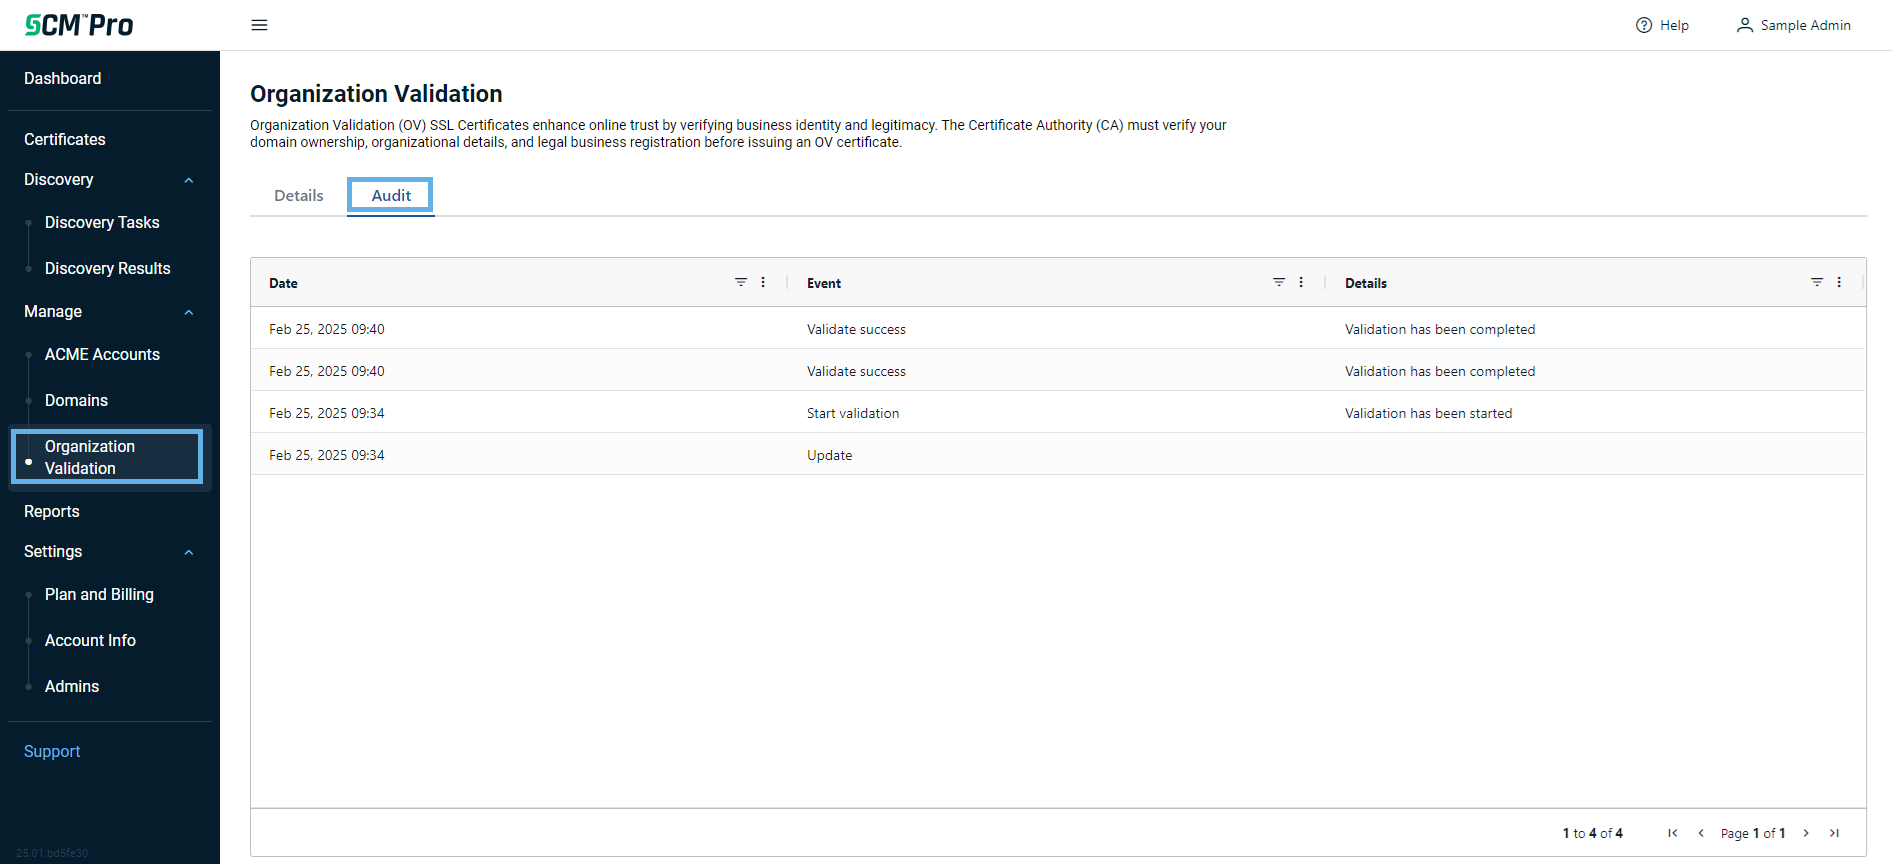Open the Date column filter icon
The width and height of the screenshot is (1892, 864).
point(741,282)
